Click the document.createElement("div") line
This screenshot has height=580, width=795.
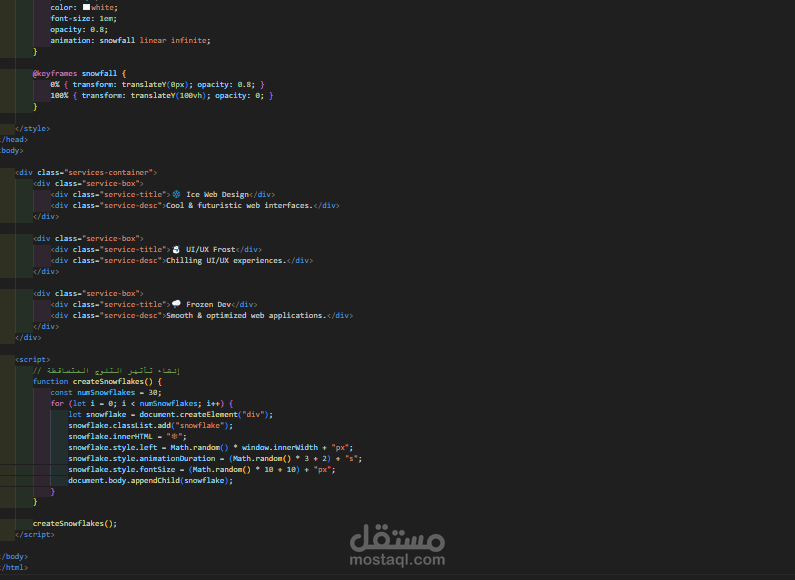[171, 415]
